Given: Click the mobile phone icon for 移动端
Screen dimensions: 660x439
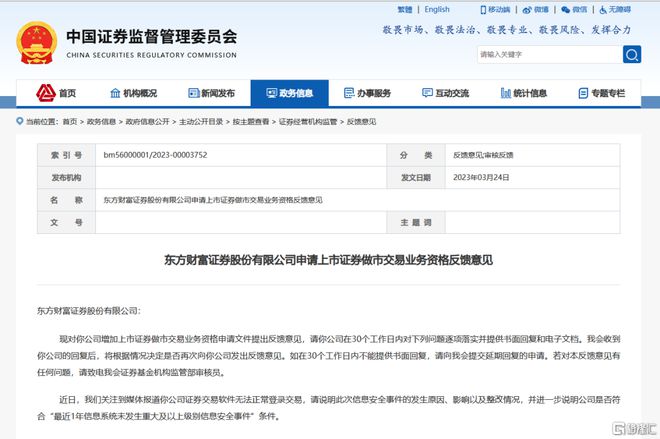Looking at the screenshot, I should 483,10.
